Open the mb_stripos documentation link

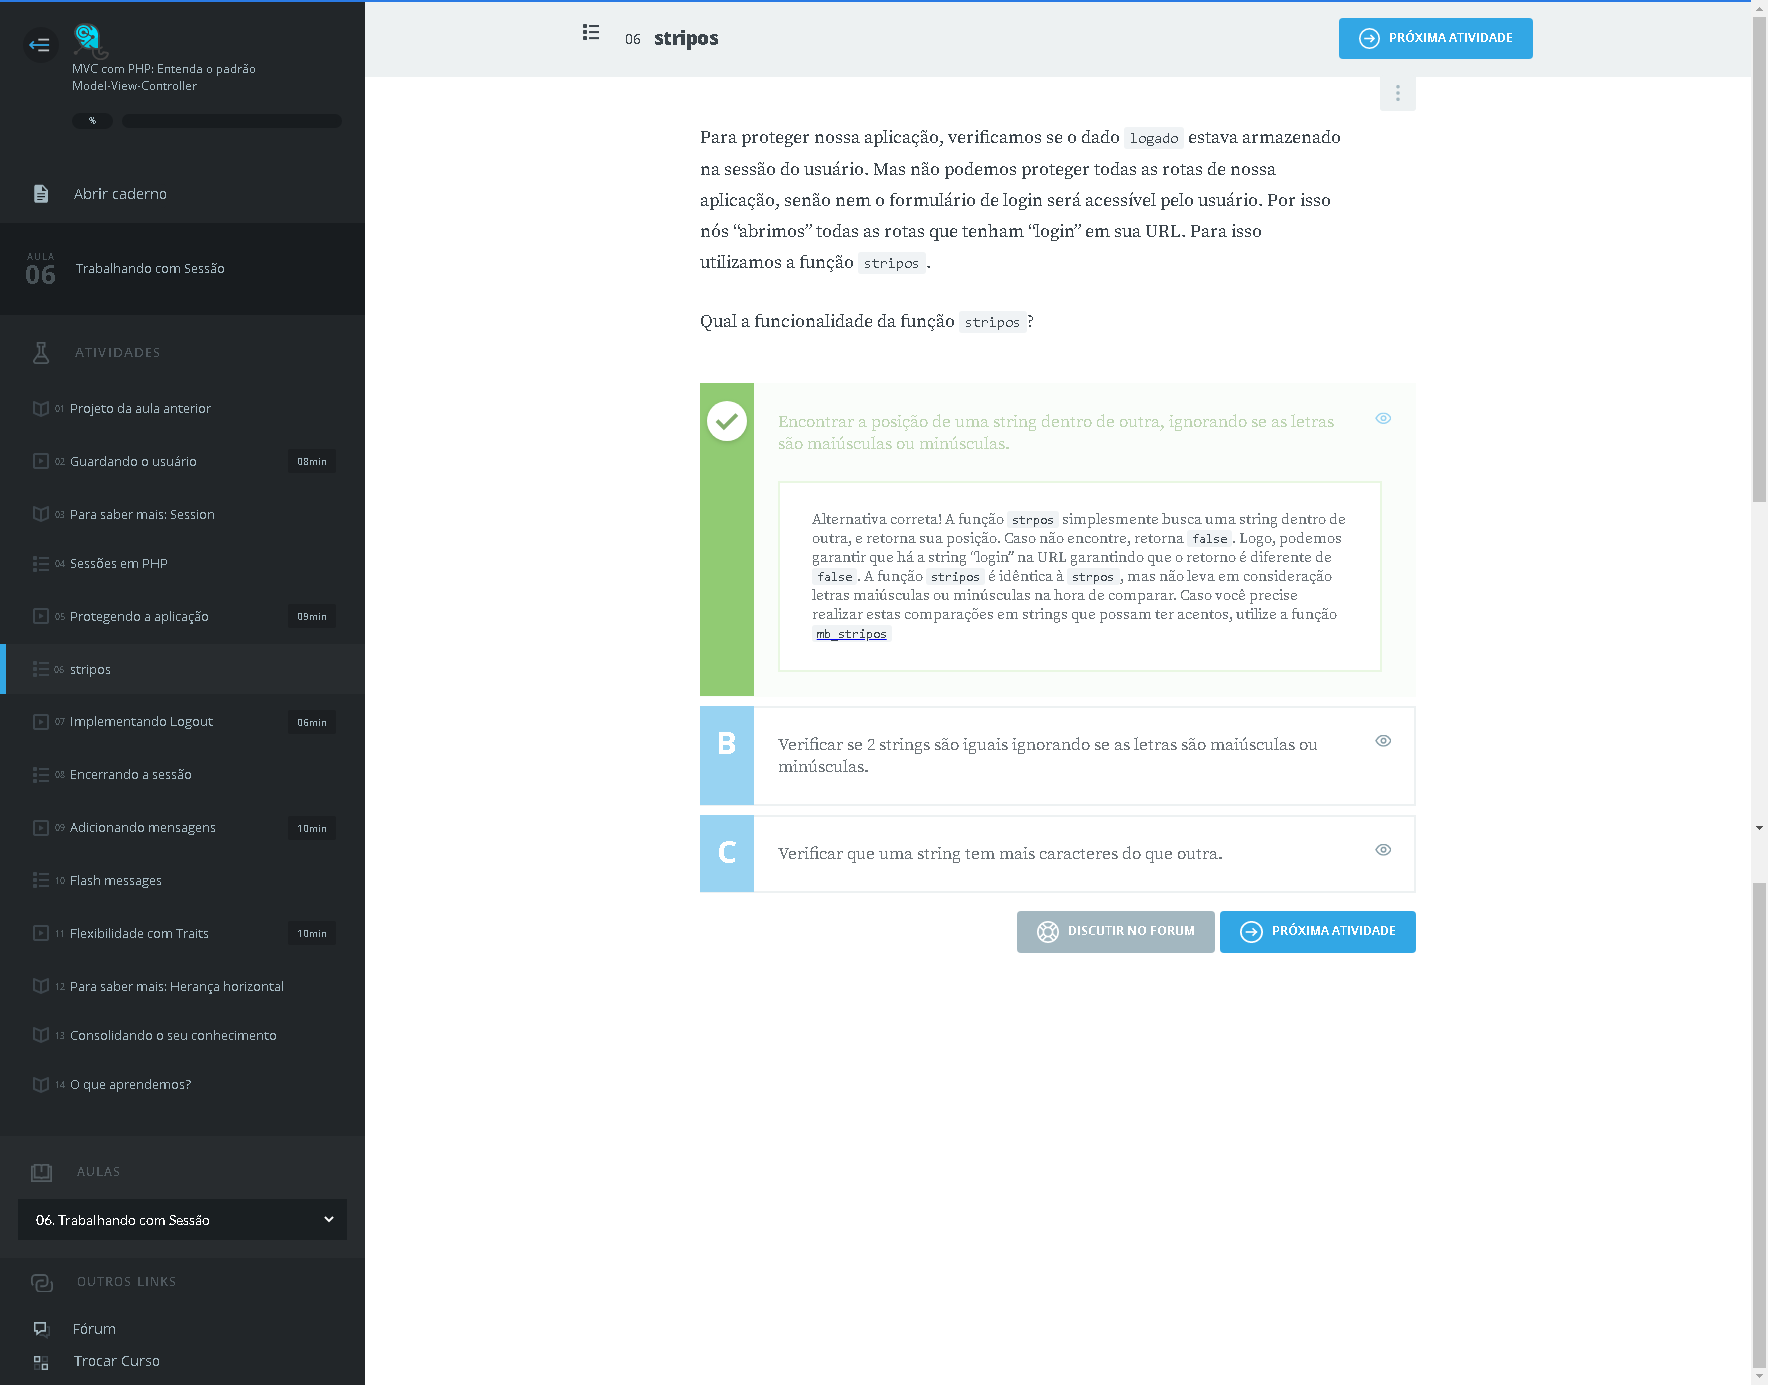click(851, 634)
